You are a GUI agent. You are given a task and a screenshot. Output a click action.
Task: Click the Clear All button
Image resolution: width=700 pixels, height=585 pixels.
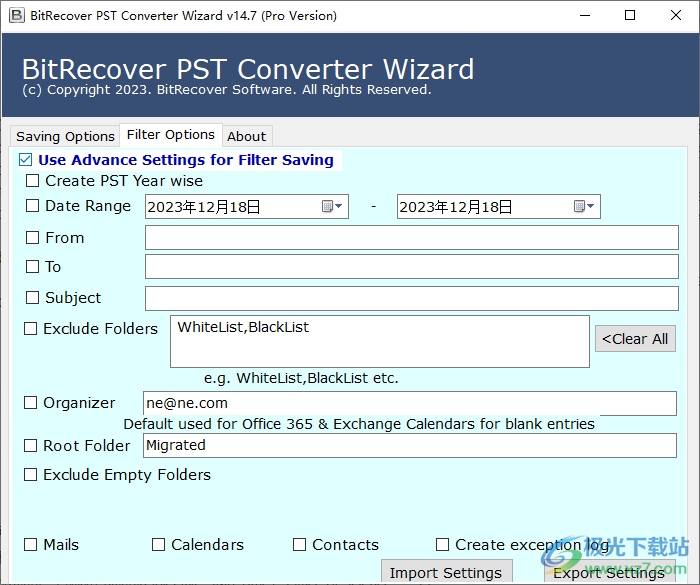[635, 339]
